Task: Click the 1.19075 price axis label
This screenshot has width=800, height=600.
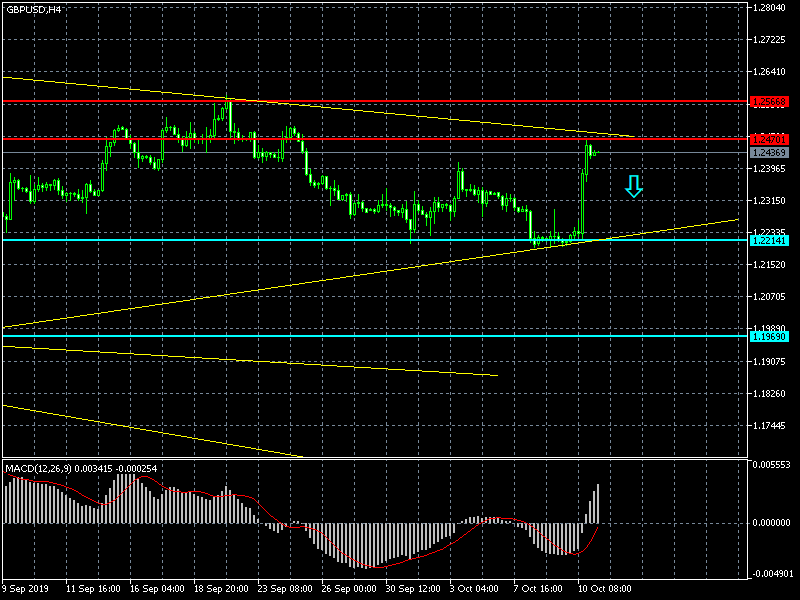Action: pyautogui.click(x=769, y=361)
